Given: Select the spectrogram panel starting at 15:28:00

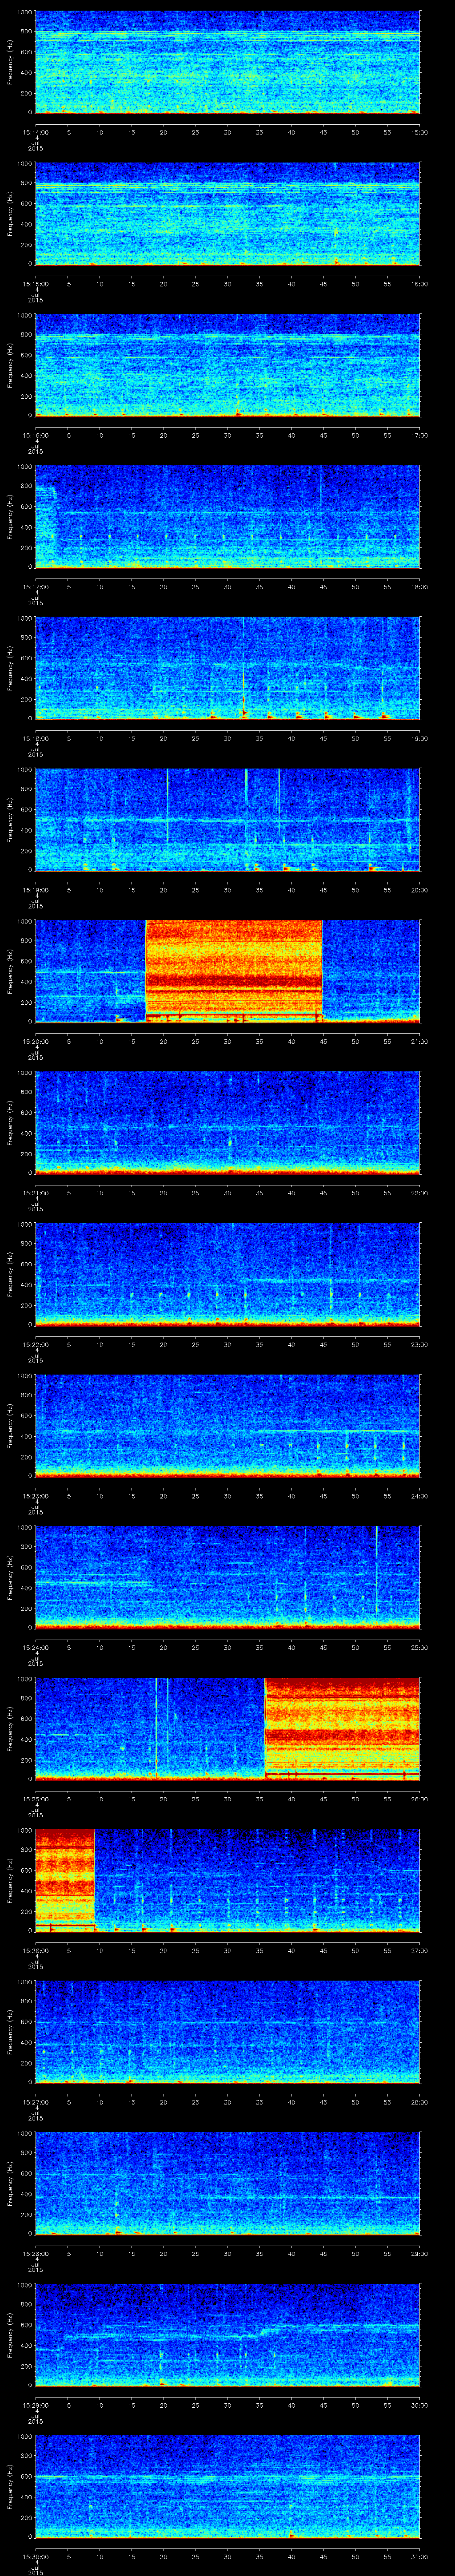Looking at the screenshot, I should point(227,2183).
